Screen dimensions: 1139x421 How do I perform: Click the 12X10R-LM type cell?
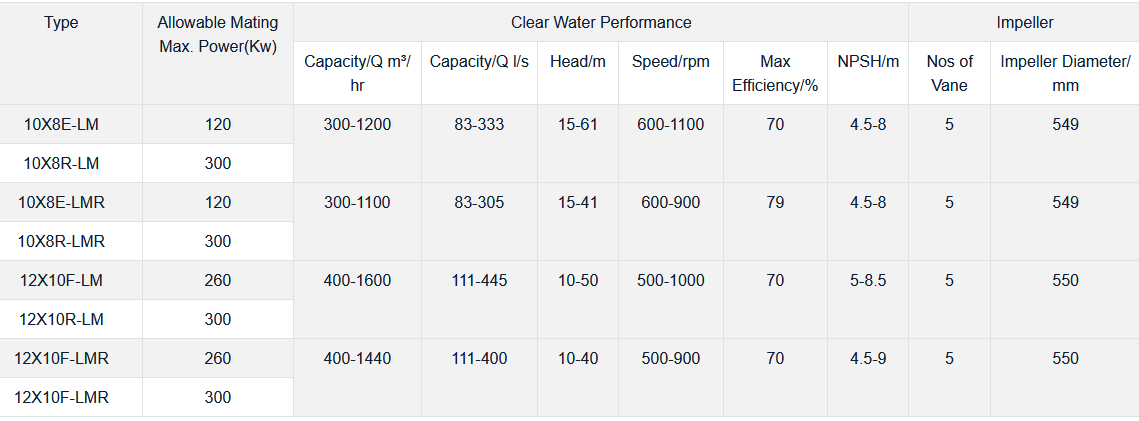61,319
